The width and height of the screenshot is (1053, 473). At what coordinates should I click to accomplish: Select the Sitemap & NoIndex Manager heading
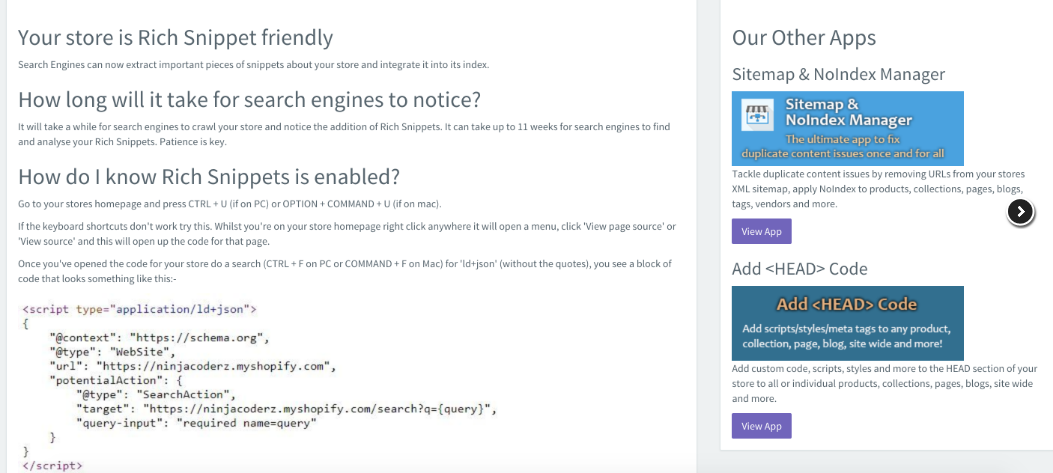pos(838,74)
